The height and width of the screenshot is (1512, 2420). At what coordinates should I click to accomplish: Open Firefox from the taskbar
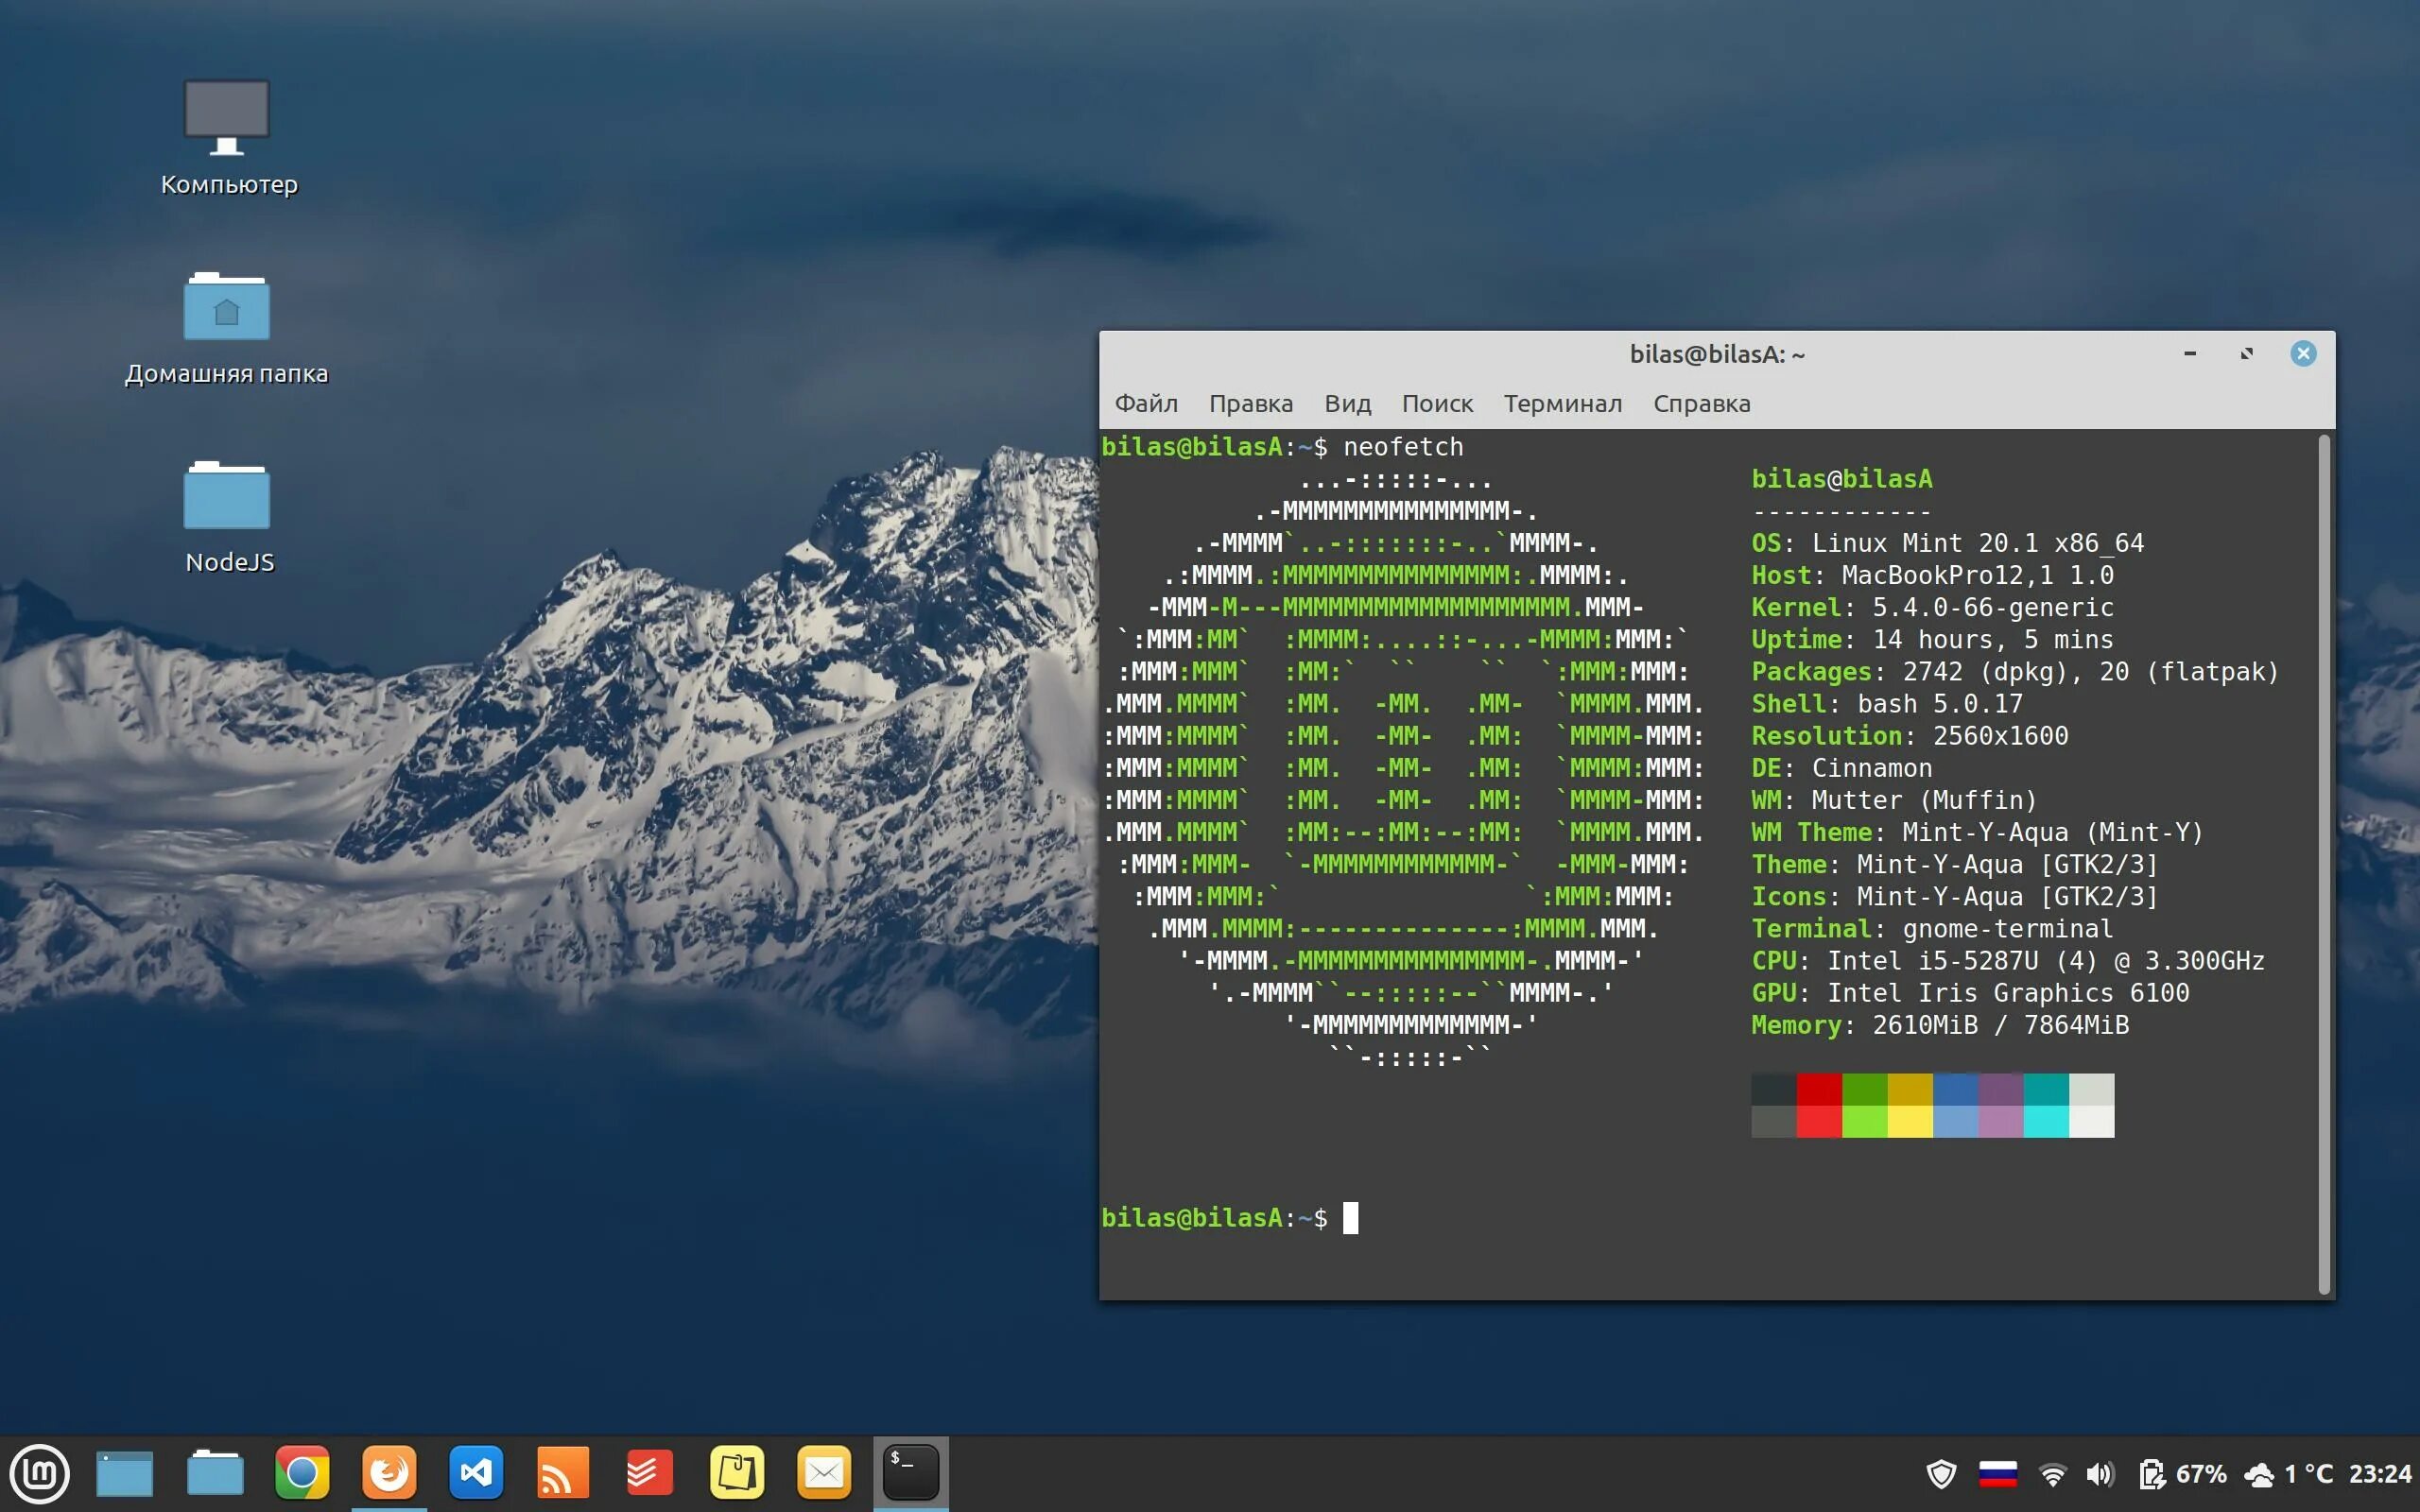pyautogui.click(x=389, y=1473)
